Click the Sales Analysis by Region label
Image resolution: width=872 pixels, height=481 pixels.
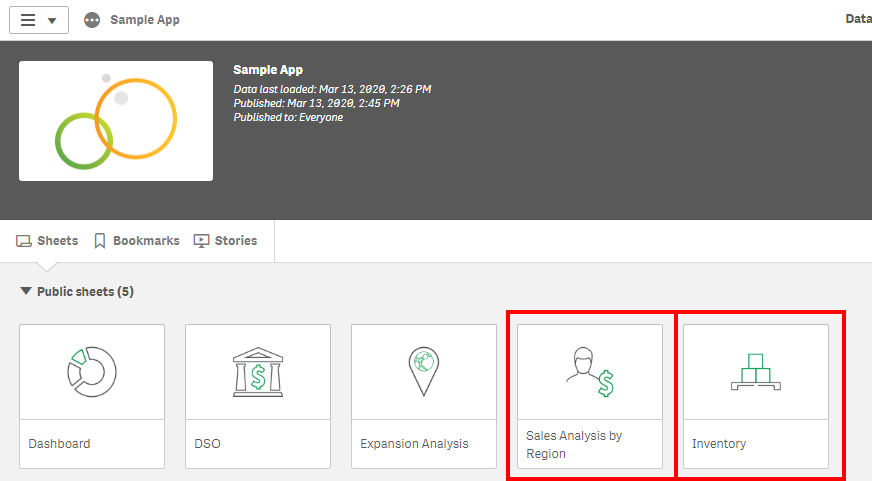click(x=574, y=444)
